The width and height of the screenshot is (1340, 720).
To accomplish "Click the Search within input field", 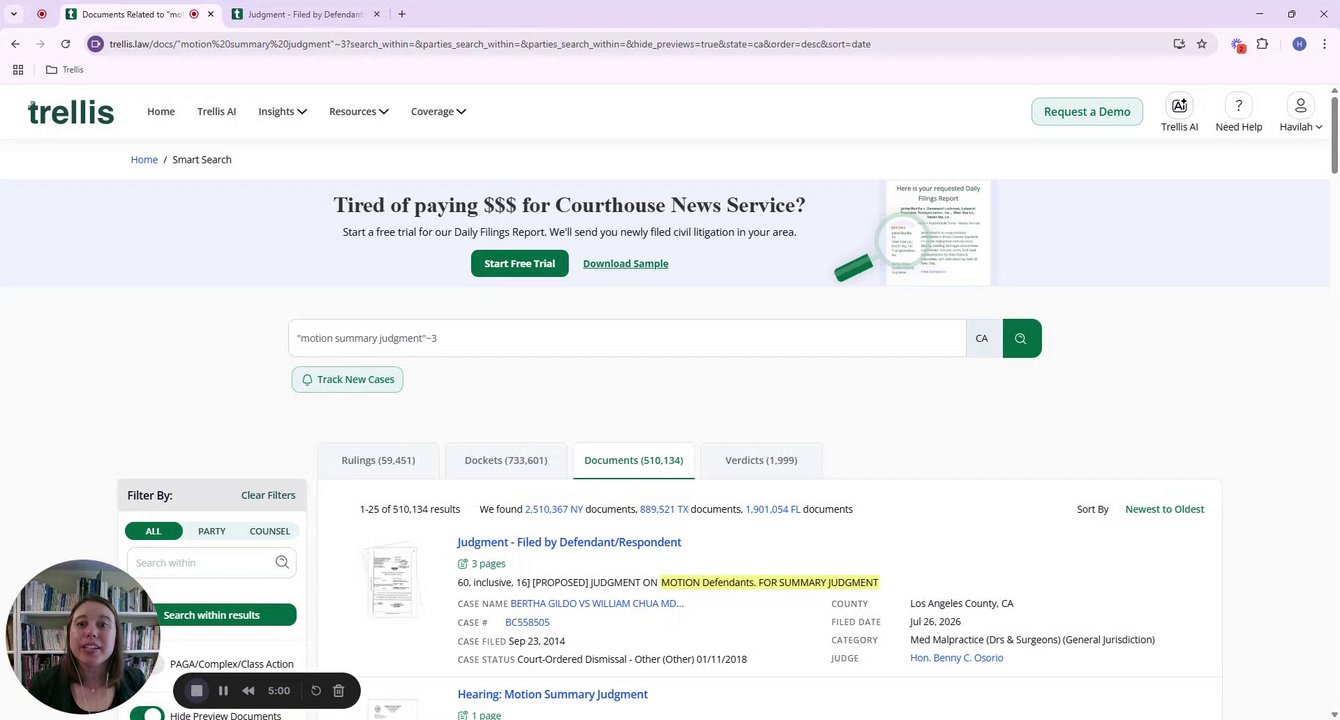I will click(203, 563).
